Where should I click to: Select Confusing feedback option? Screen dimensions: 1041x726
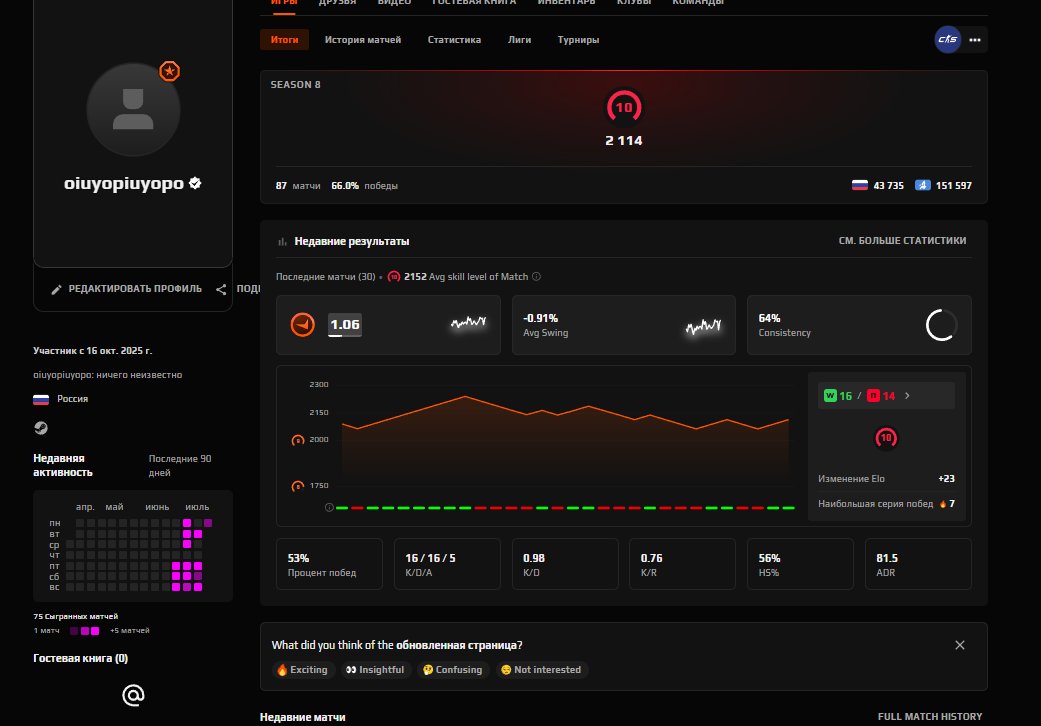click(453, 670)
